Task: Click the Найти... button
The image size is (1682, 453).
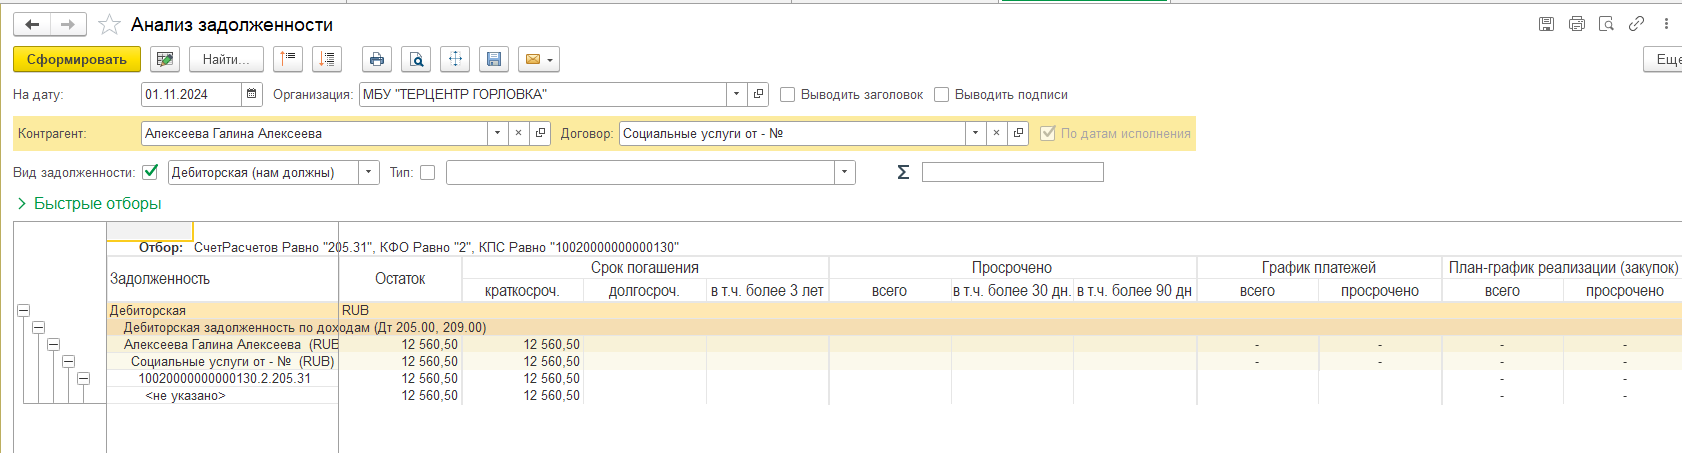Action: 226,59
